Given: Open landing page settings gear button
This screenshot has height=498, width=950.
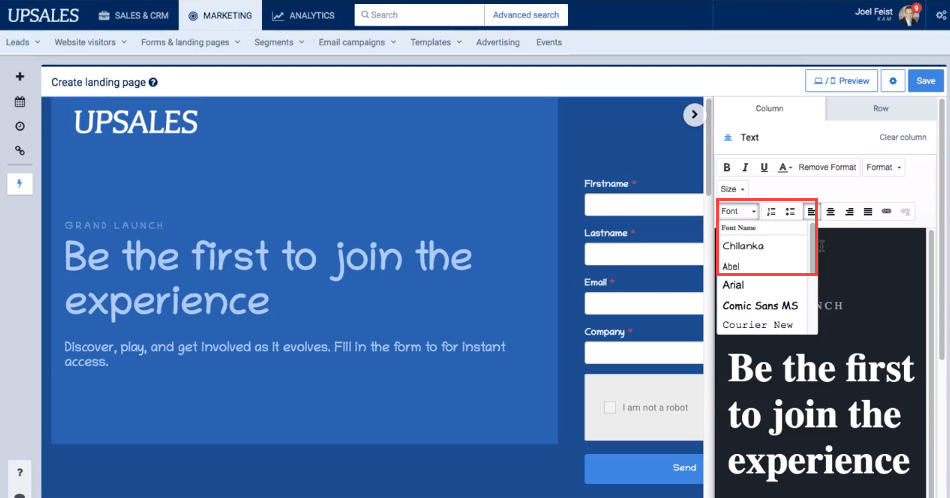Looking at the screenshot, I should click(893, 81).
